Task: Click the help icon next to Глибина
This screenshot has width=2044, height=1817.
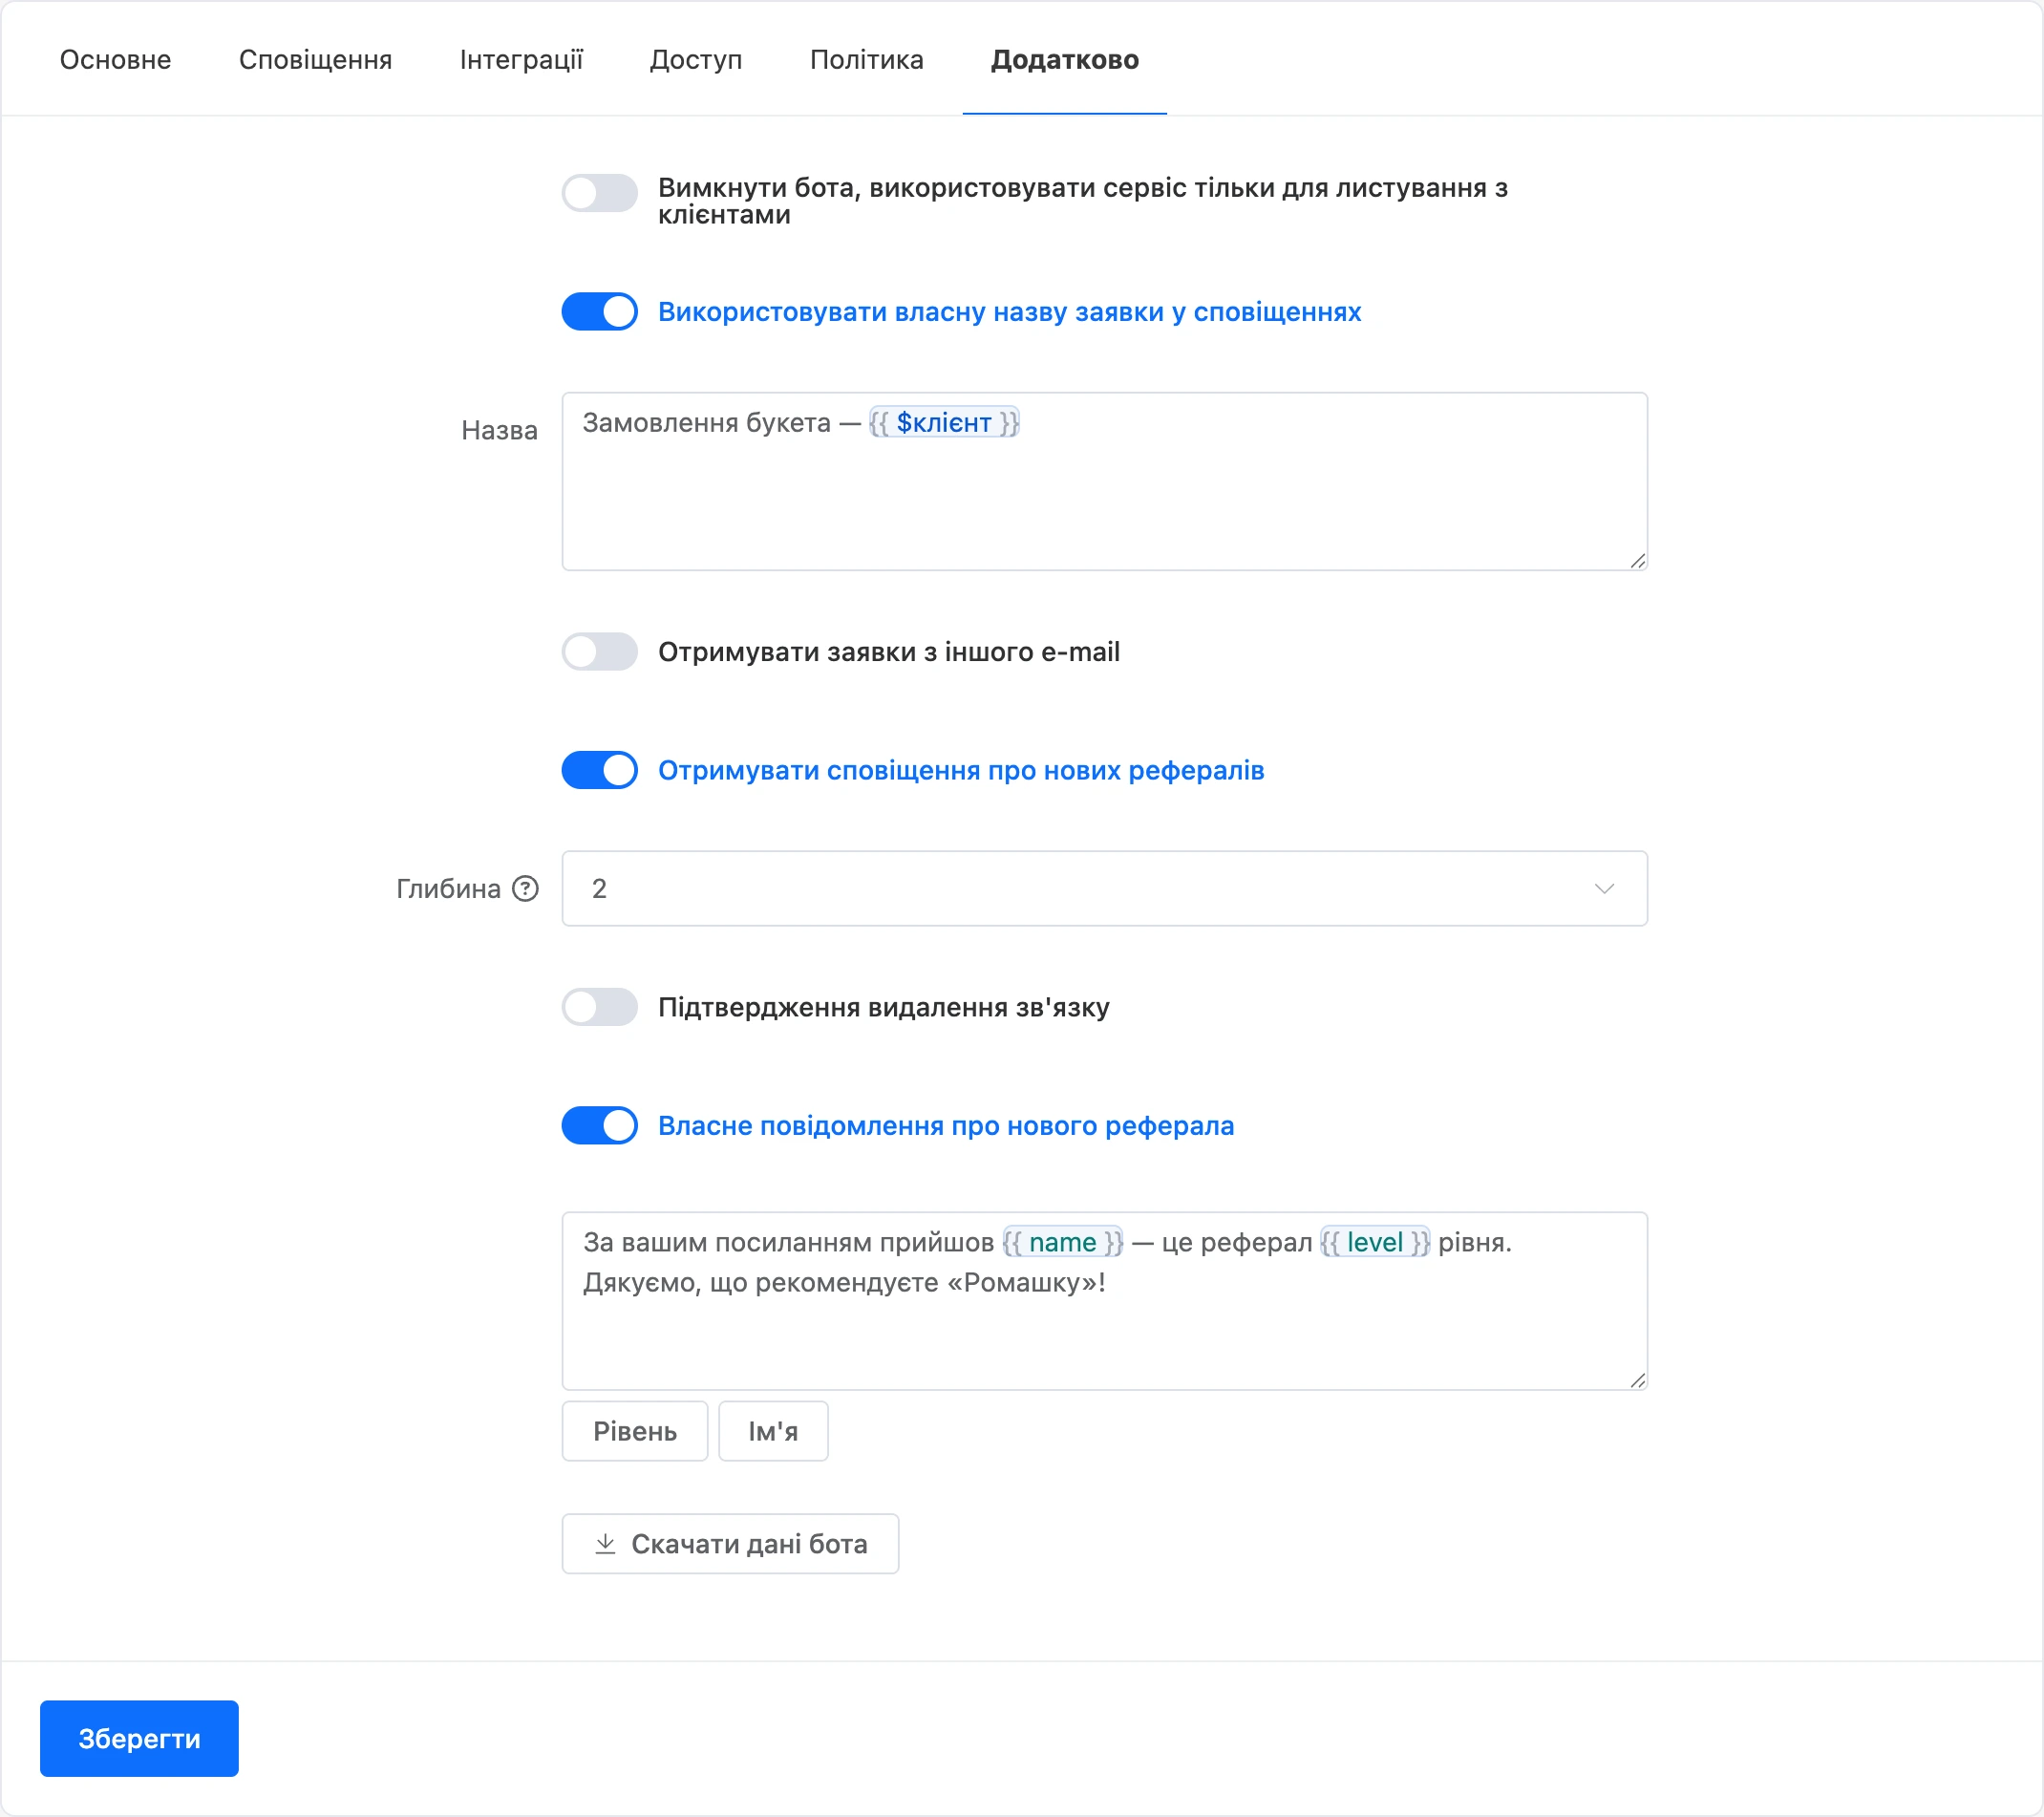Action: click(x=525, y=888)
